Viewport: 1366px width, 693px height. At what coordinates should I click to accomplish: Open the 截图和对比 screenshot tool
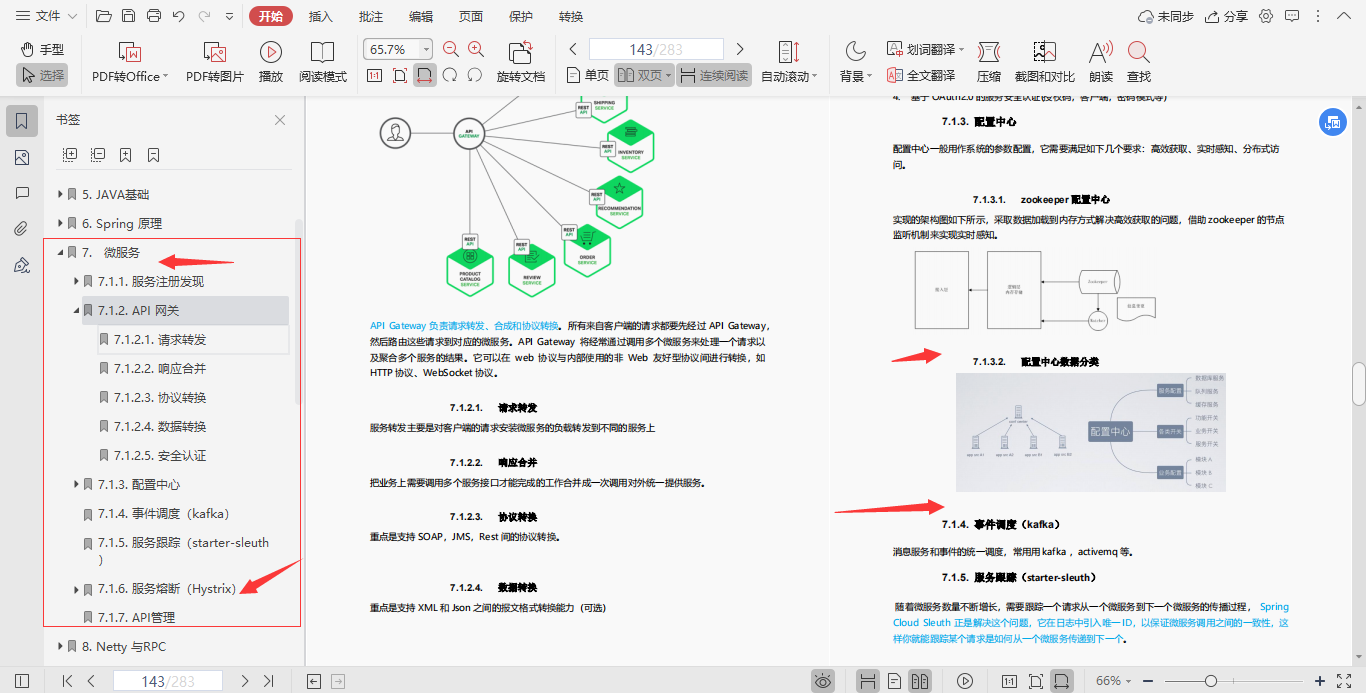pos(1044,60)
